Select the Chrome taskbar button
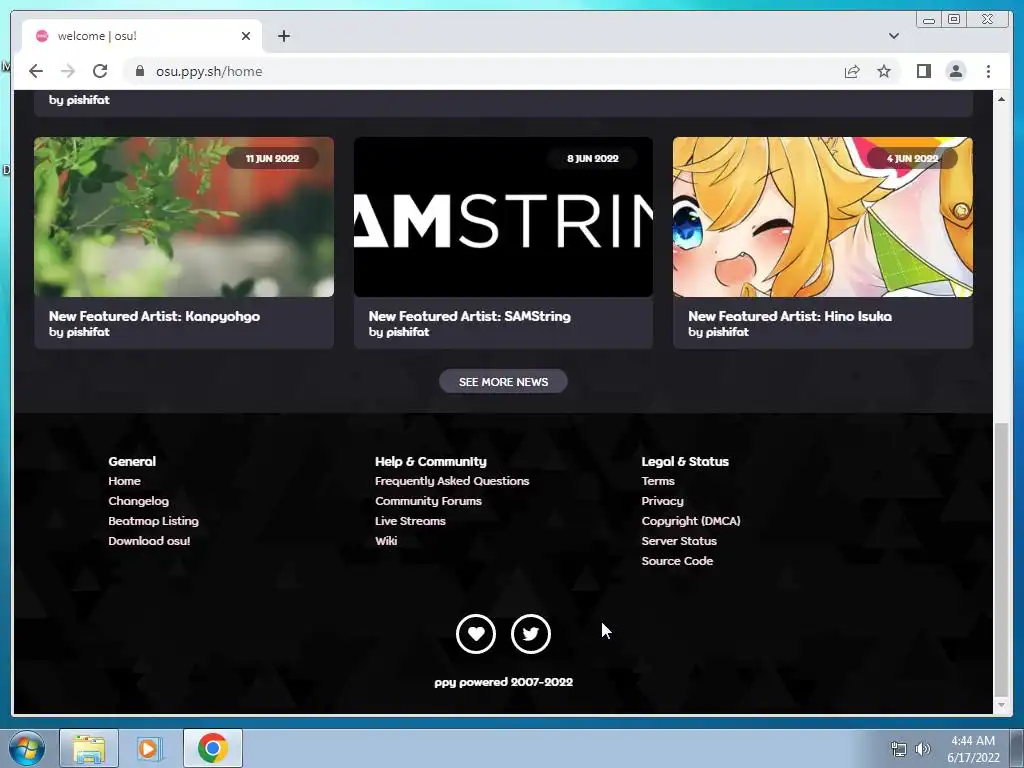1024x768 pixels. tap(212, 748)
